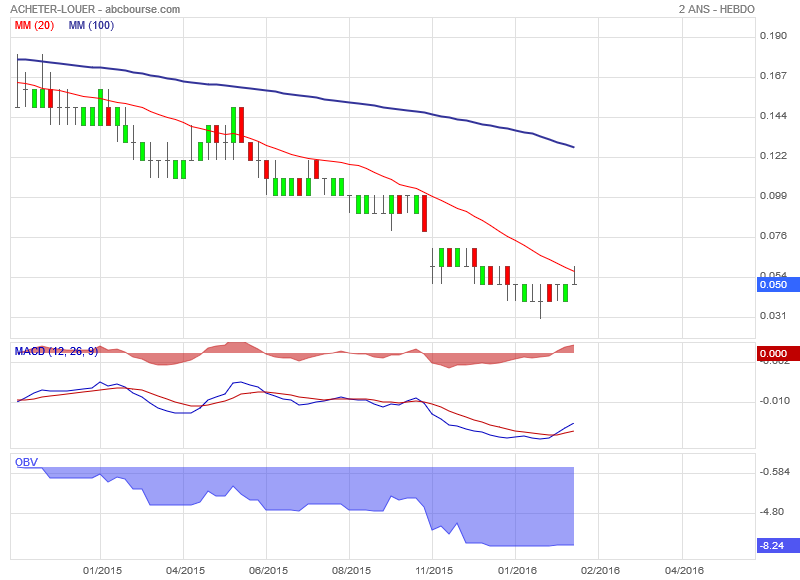Screen dimensions: 800x580
Task: Click the MACD (12, 26, 9) indicator label
Action: click(56, 351)
